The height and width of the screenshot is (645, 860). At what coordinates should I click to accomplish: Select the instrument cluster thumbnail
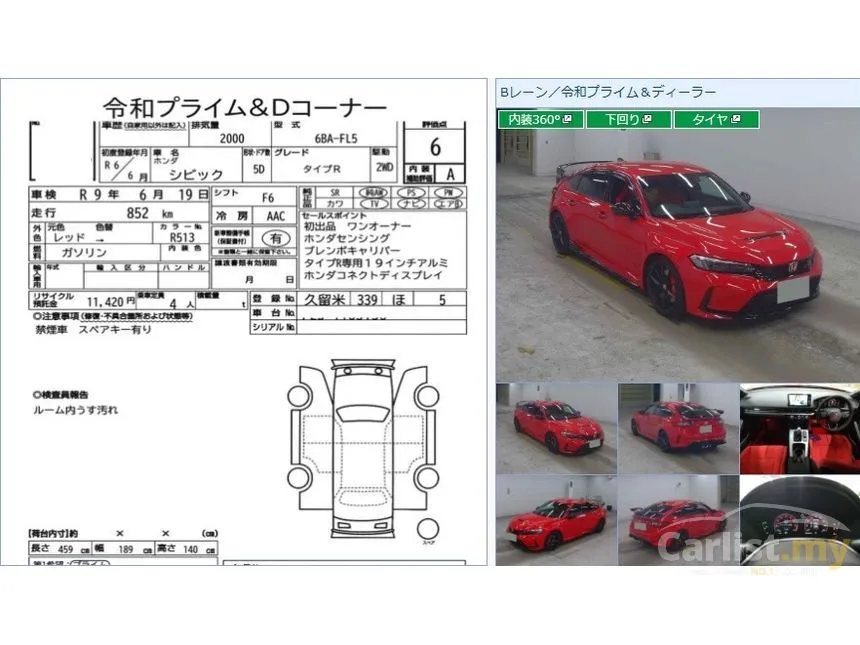[800, 520]
